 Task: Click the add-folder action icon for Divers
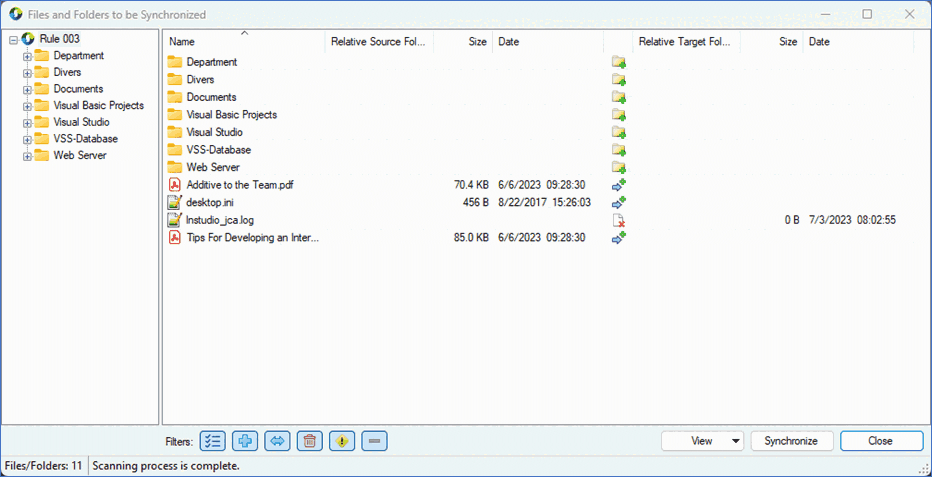(619, 80)
